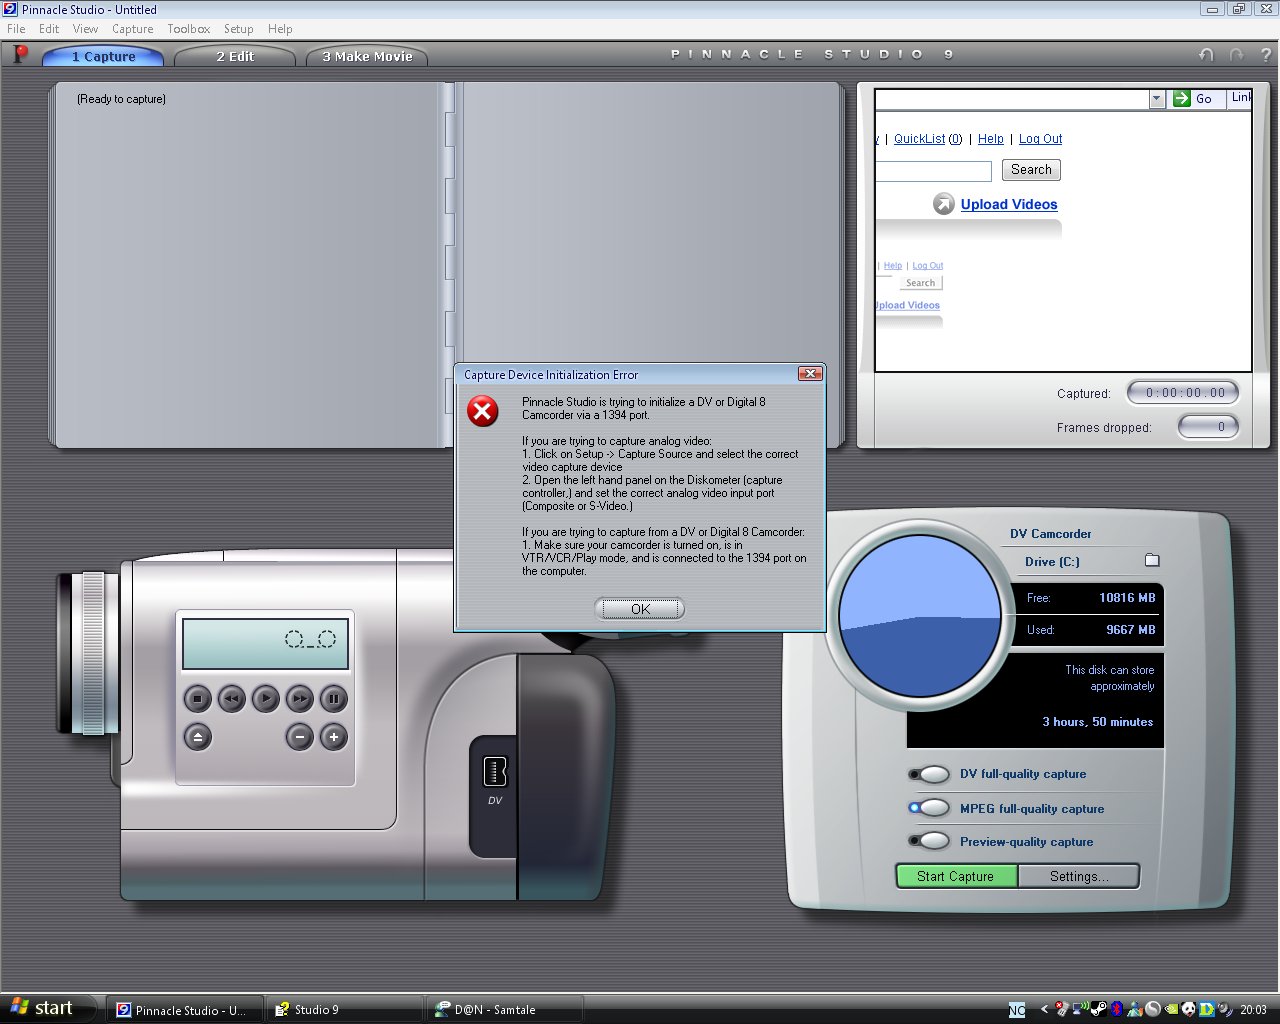Click OK in the error dialog

[640, 609]
